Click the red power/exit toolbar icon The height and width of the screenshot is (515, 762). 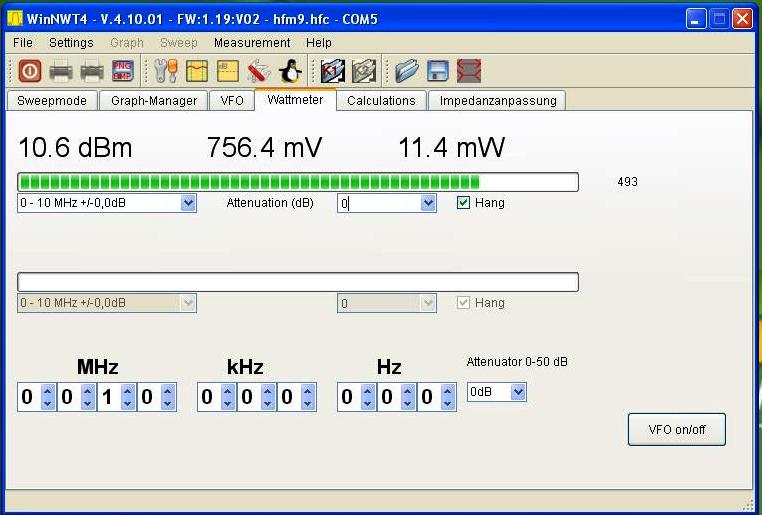point(30,71)
